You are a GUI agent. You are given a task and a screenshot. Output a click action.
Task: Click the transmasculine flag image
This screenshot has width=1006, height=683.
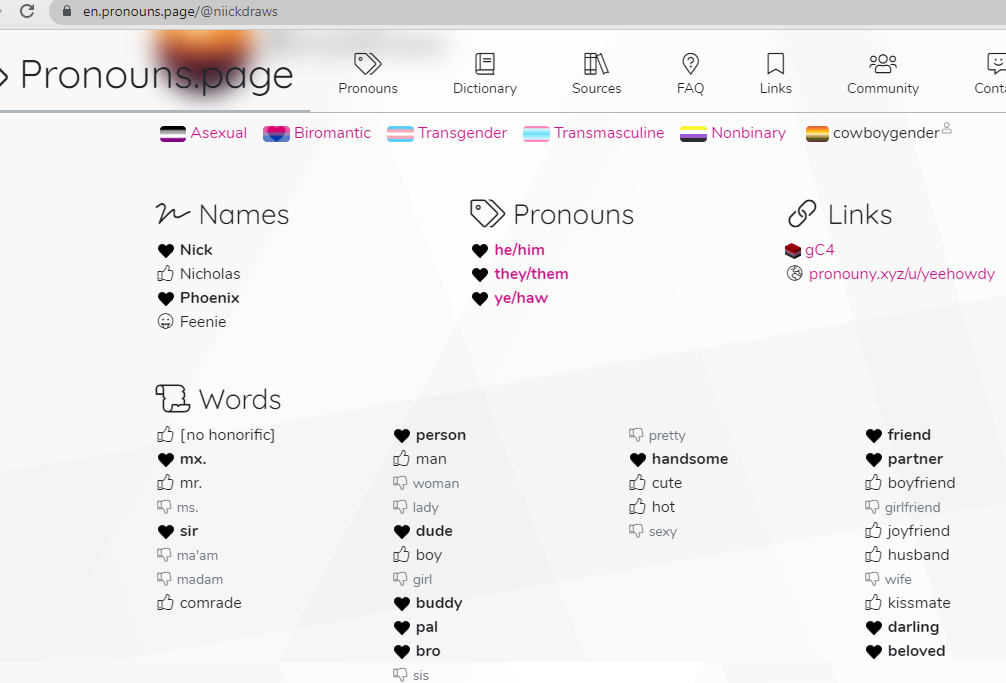[536, 133]
